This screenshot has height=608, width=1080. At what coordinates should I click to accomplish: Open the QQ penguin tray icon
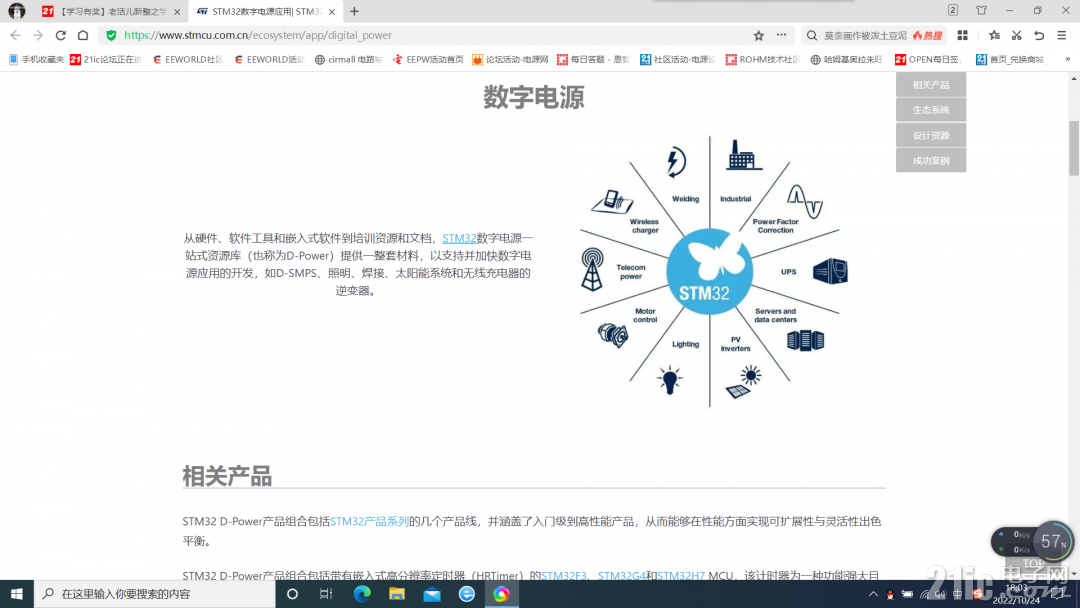(890, 594)
